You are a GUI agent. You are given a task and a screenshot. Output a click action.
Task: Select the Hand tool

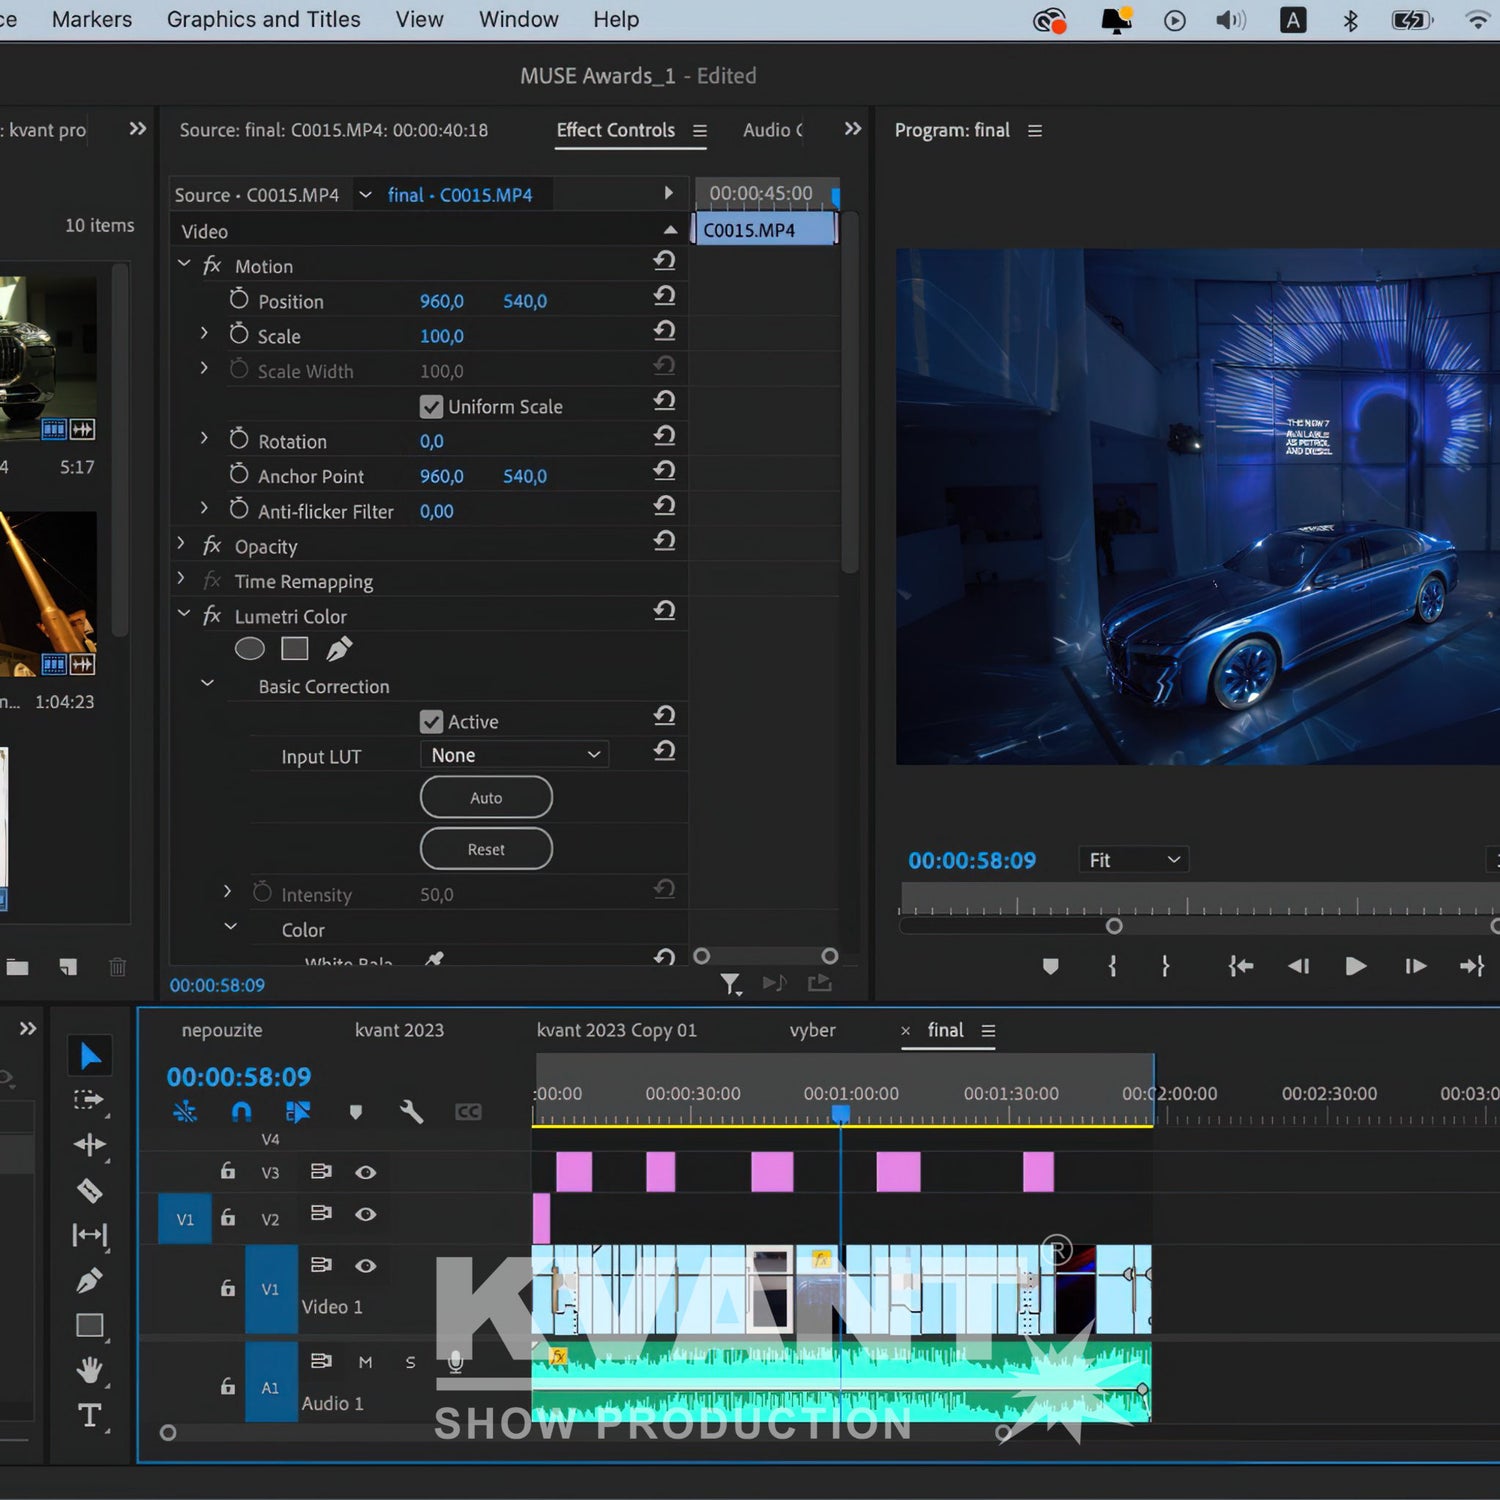90,1370
